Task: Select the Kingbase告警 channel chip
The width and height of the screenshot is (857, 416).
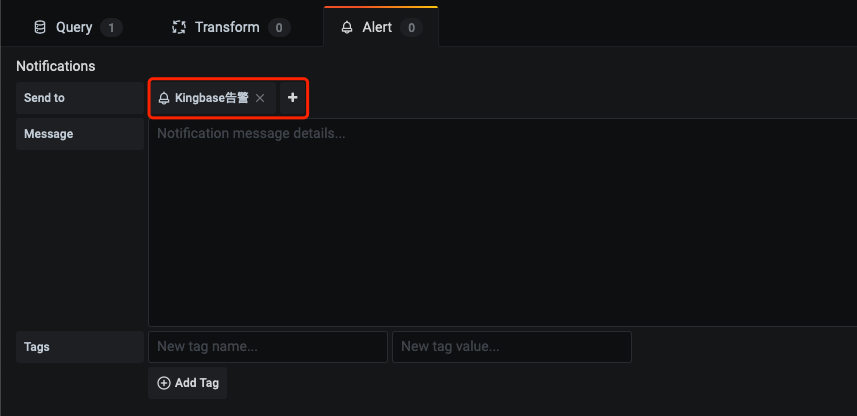Action: pyautogui.click(x=212, y=98)
